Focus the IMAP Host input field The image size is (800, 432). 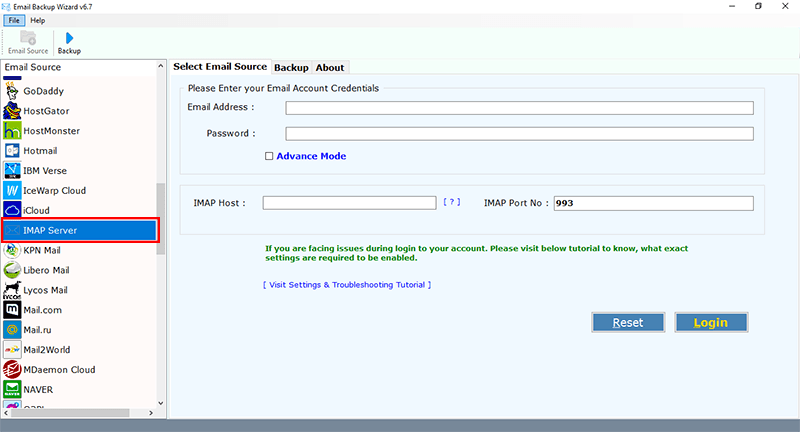pyautogui.click(x=349, y=203)
